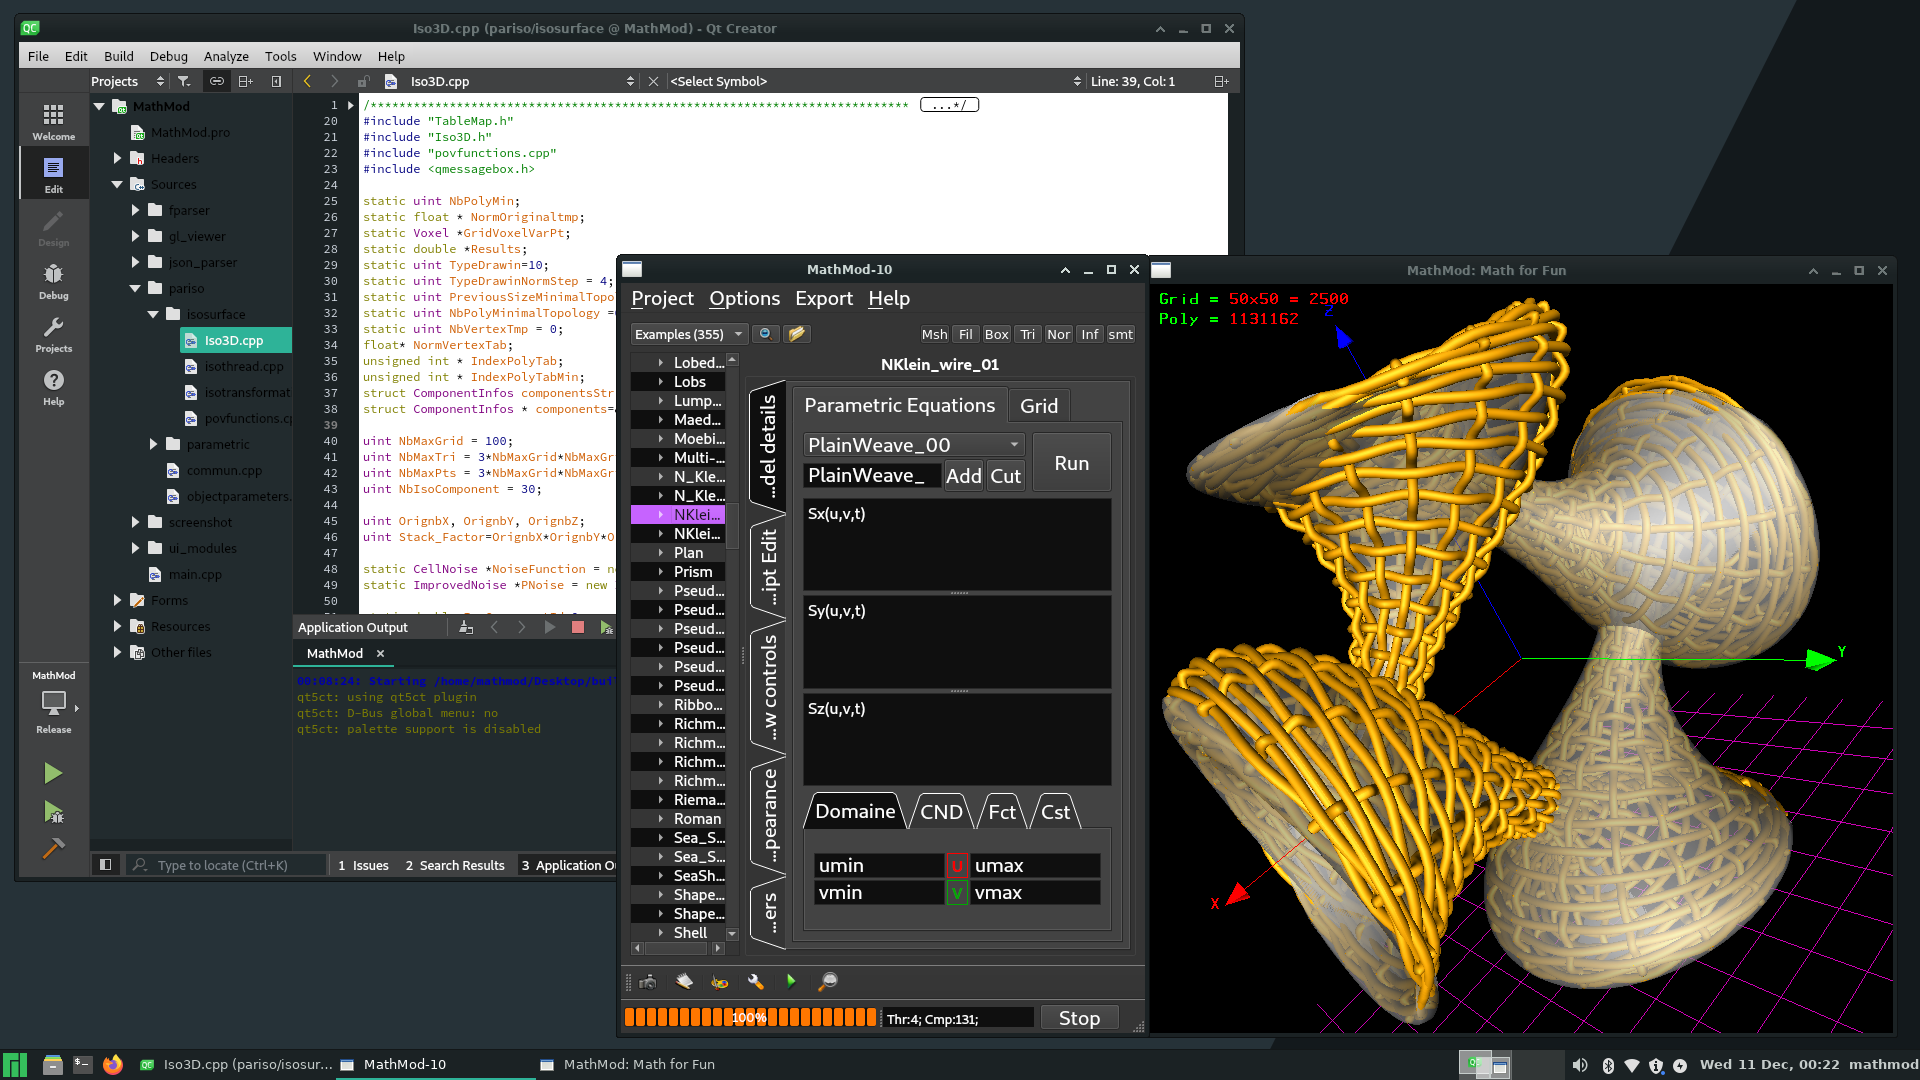Open MathMod's texture palette icon
The height and width of the screenshot is (1080, 1920).
(x=719, y=981)
